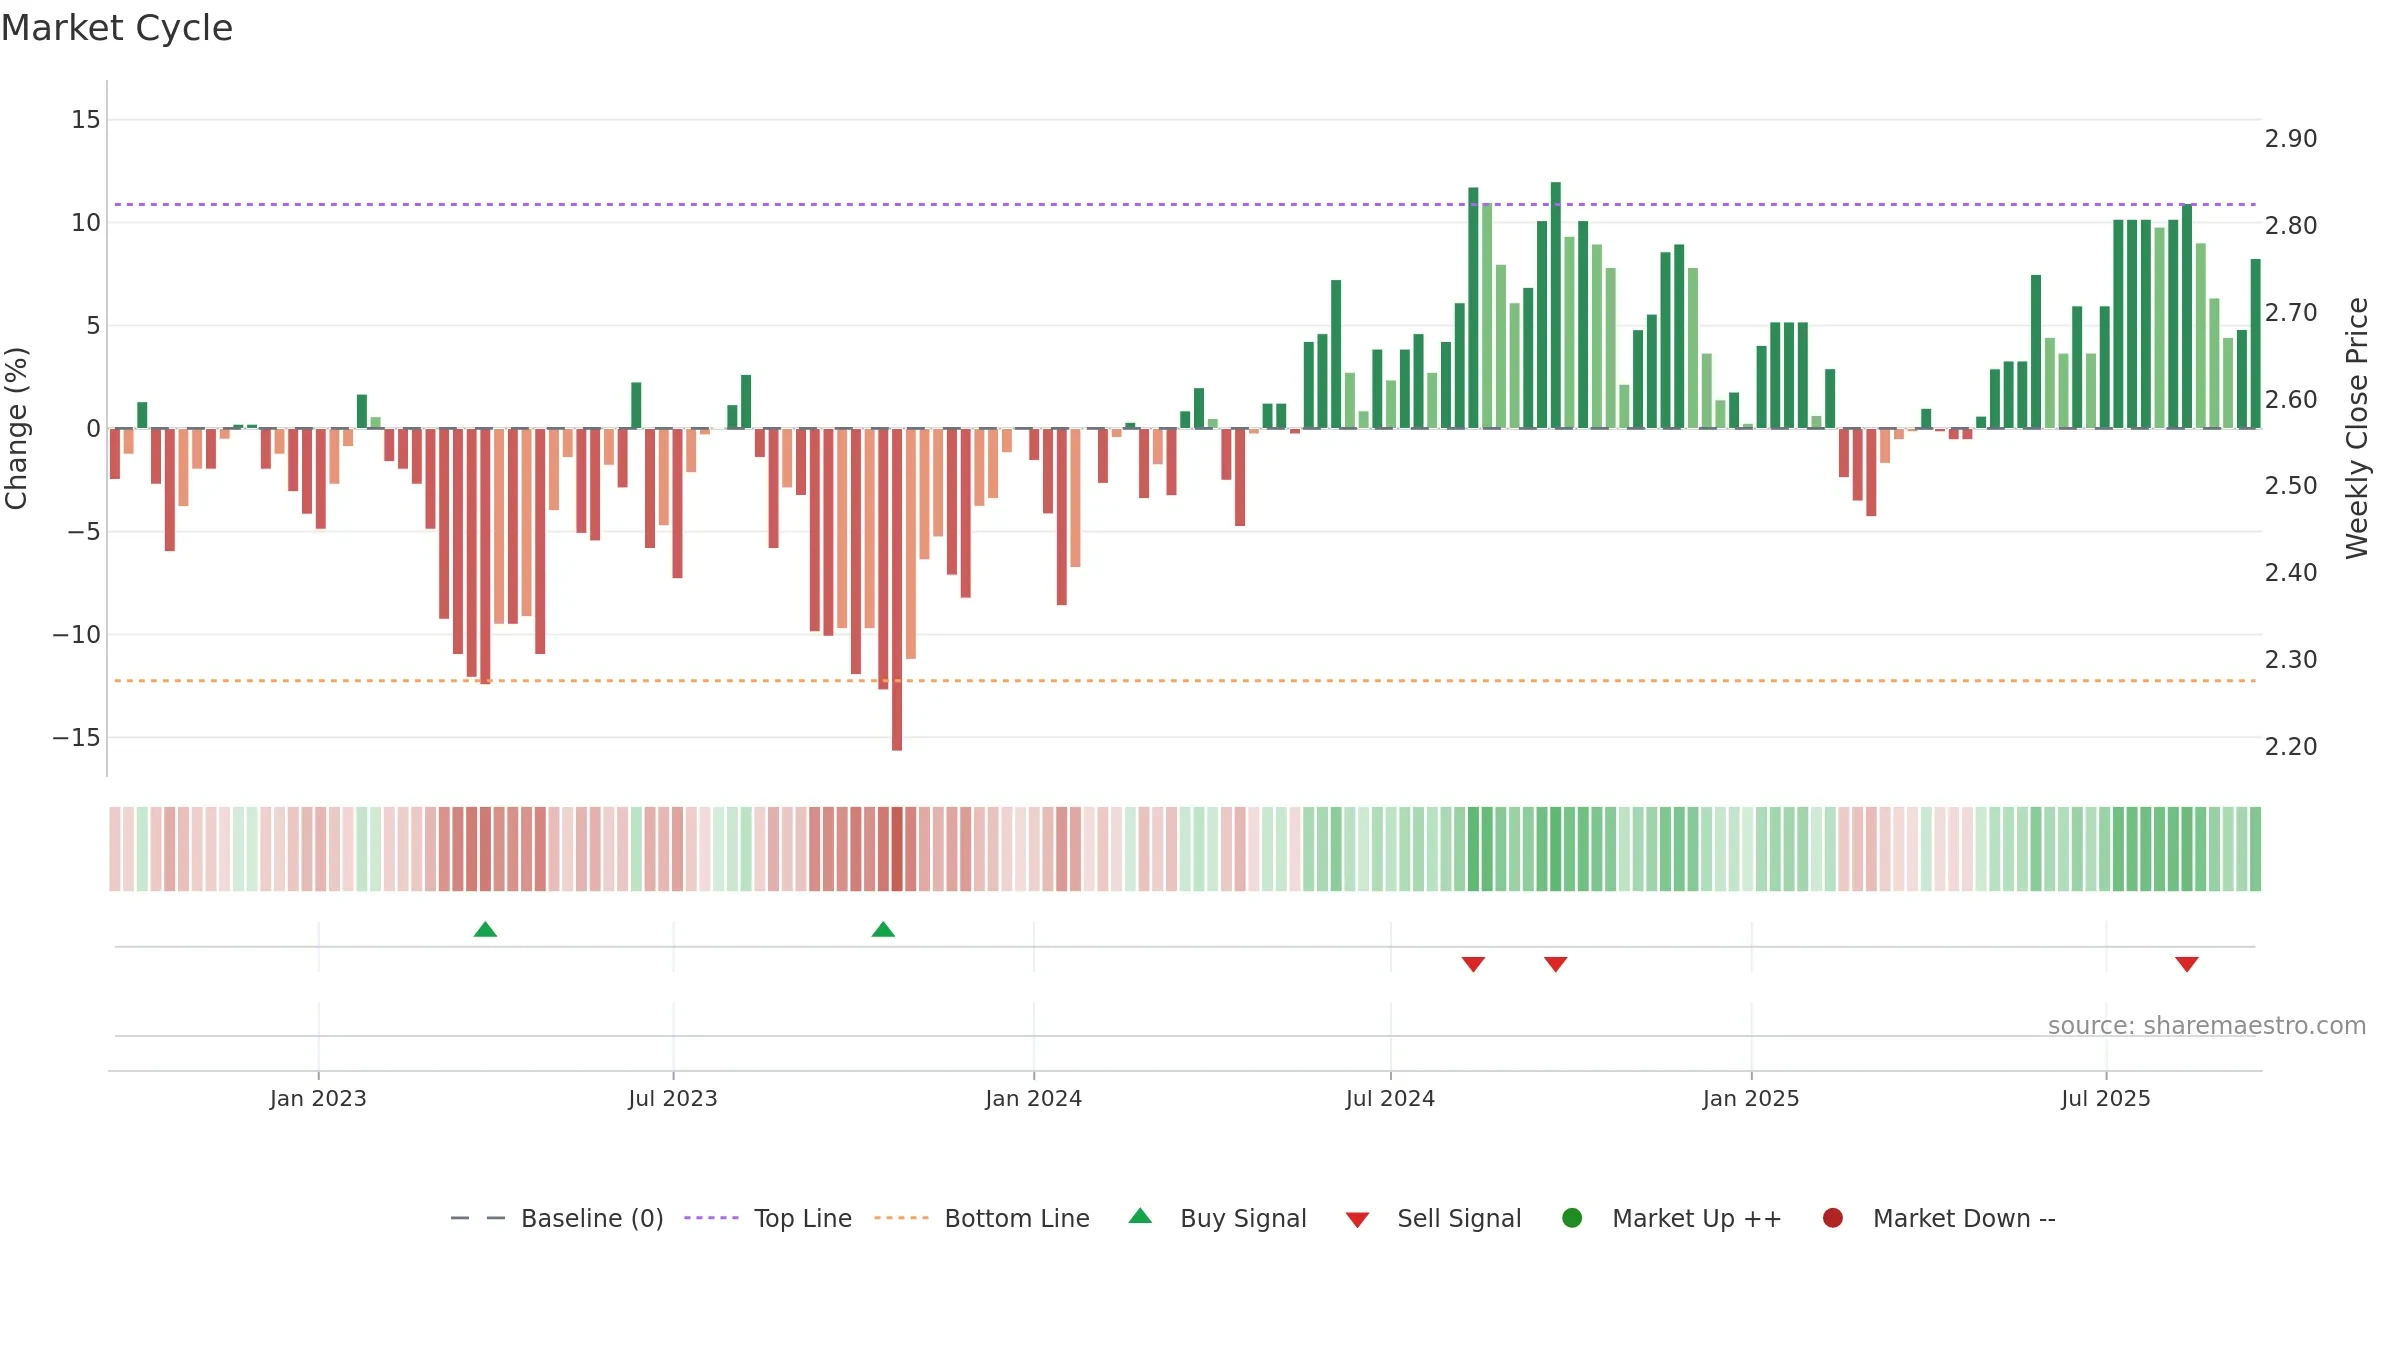
Task: Click the 2.20 price axis value
Action: tap(2290, 746)
